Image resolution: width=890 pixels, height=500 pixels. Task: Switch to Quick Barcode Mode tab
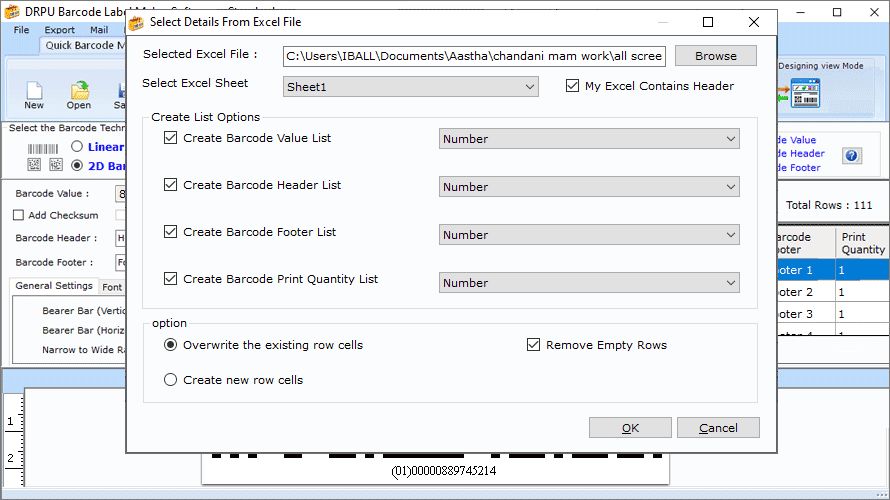click(84, 45)
